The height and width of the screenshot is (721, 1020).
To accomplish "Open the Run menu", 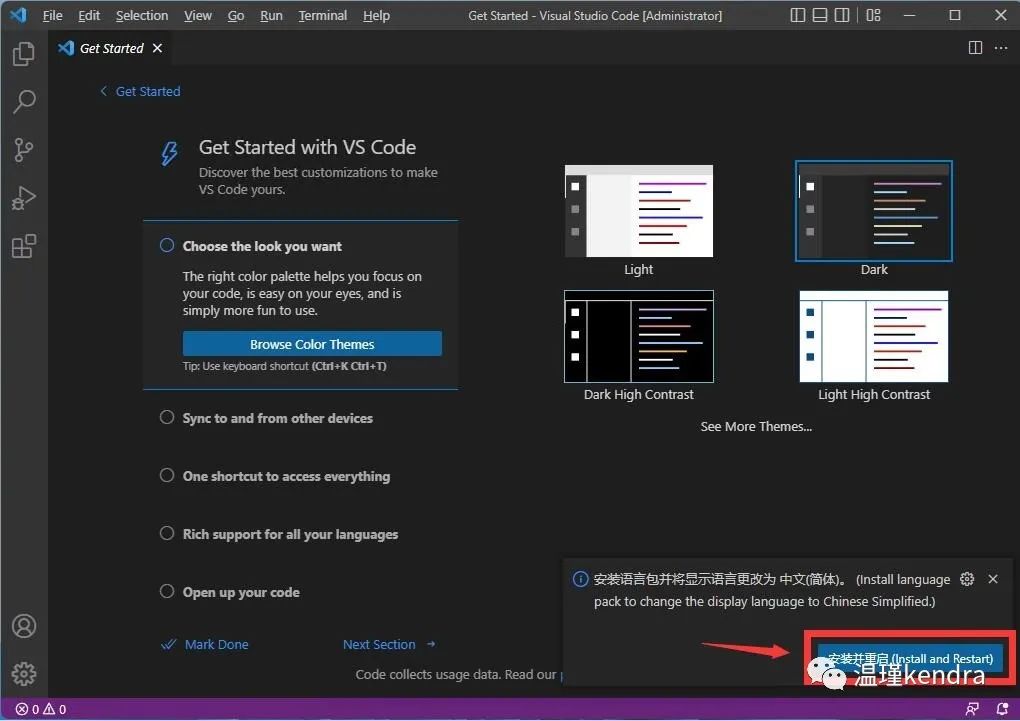I will coord(271,15).
